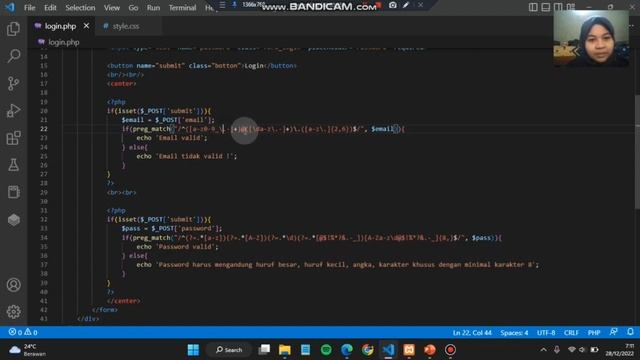Click the Bandicam pin icon
The height and width of the screenshot is (360, 640).
tap(234, 5)
